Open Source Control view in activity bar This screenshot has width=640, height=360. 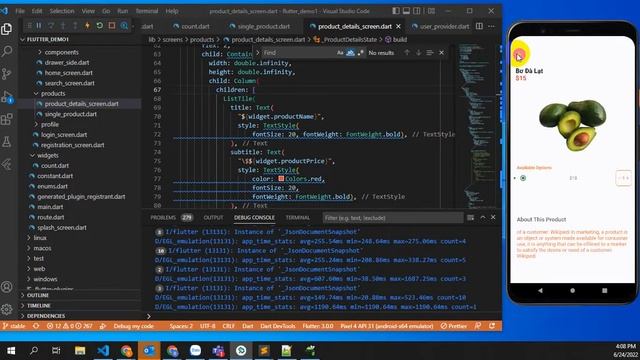pyautogui.click(x=7, y=74)
